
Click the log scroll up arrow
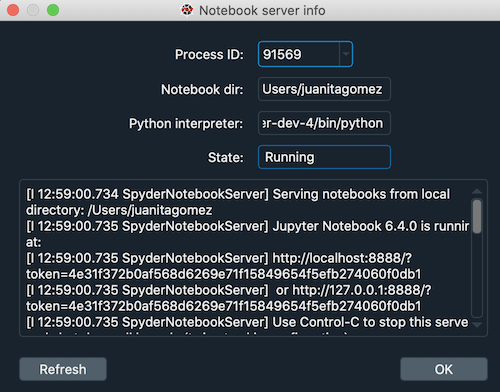coord(477,191)
